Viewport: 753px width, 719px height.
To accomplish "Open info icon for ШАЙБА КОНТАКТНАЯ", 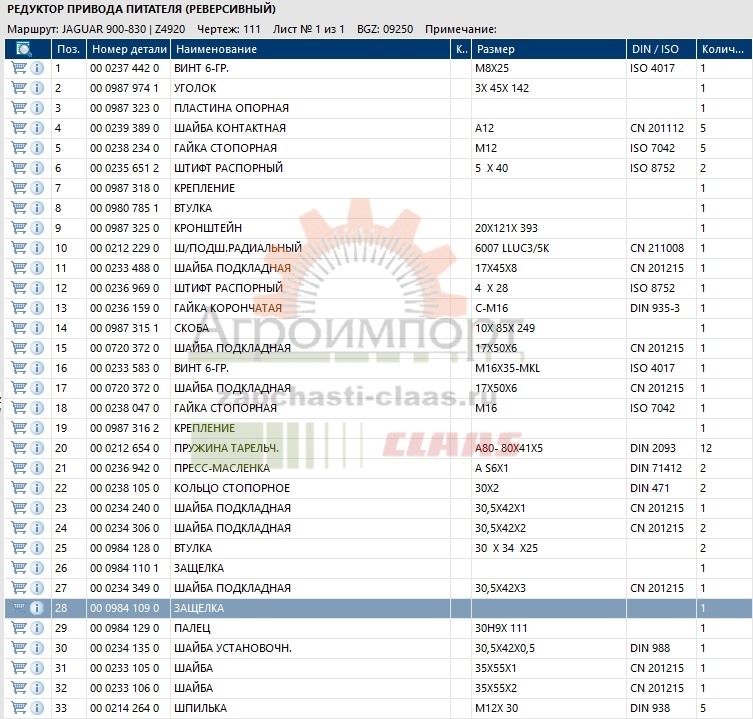I will (37, 128).
